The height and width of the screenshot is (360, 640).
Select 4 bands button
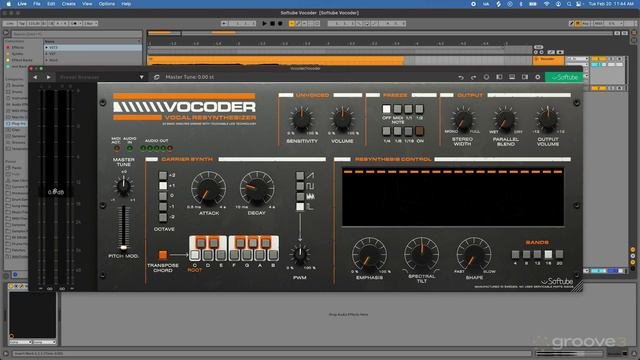click(516, 254)
